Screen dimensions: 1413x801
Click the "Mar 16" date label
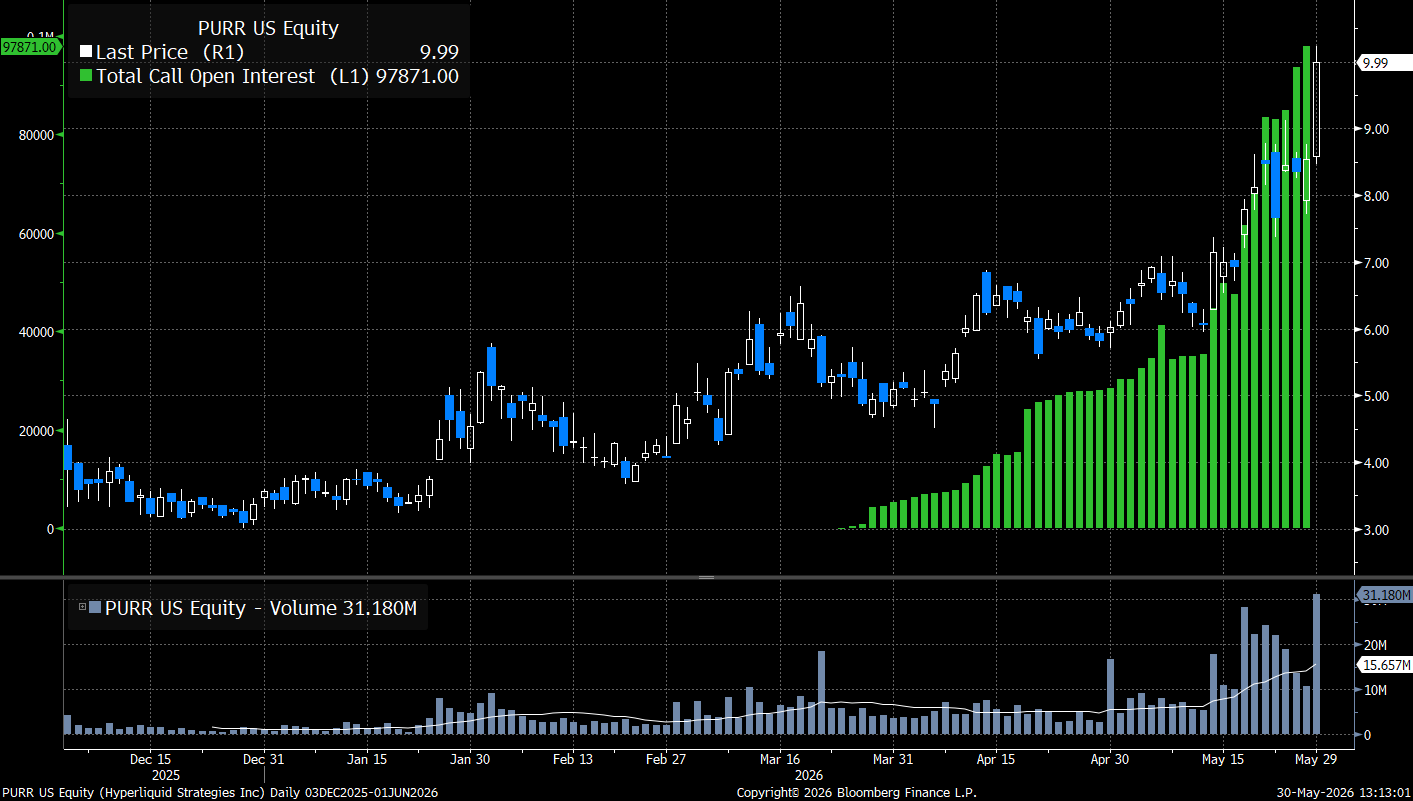(780, 759)
